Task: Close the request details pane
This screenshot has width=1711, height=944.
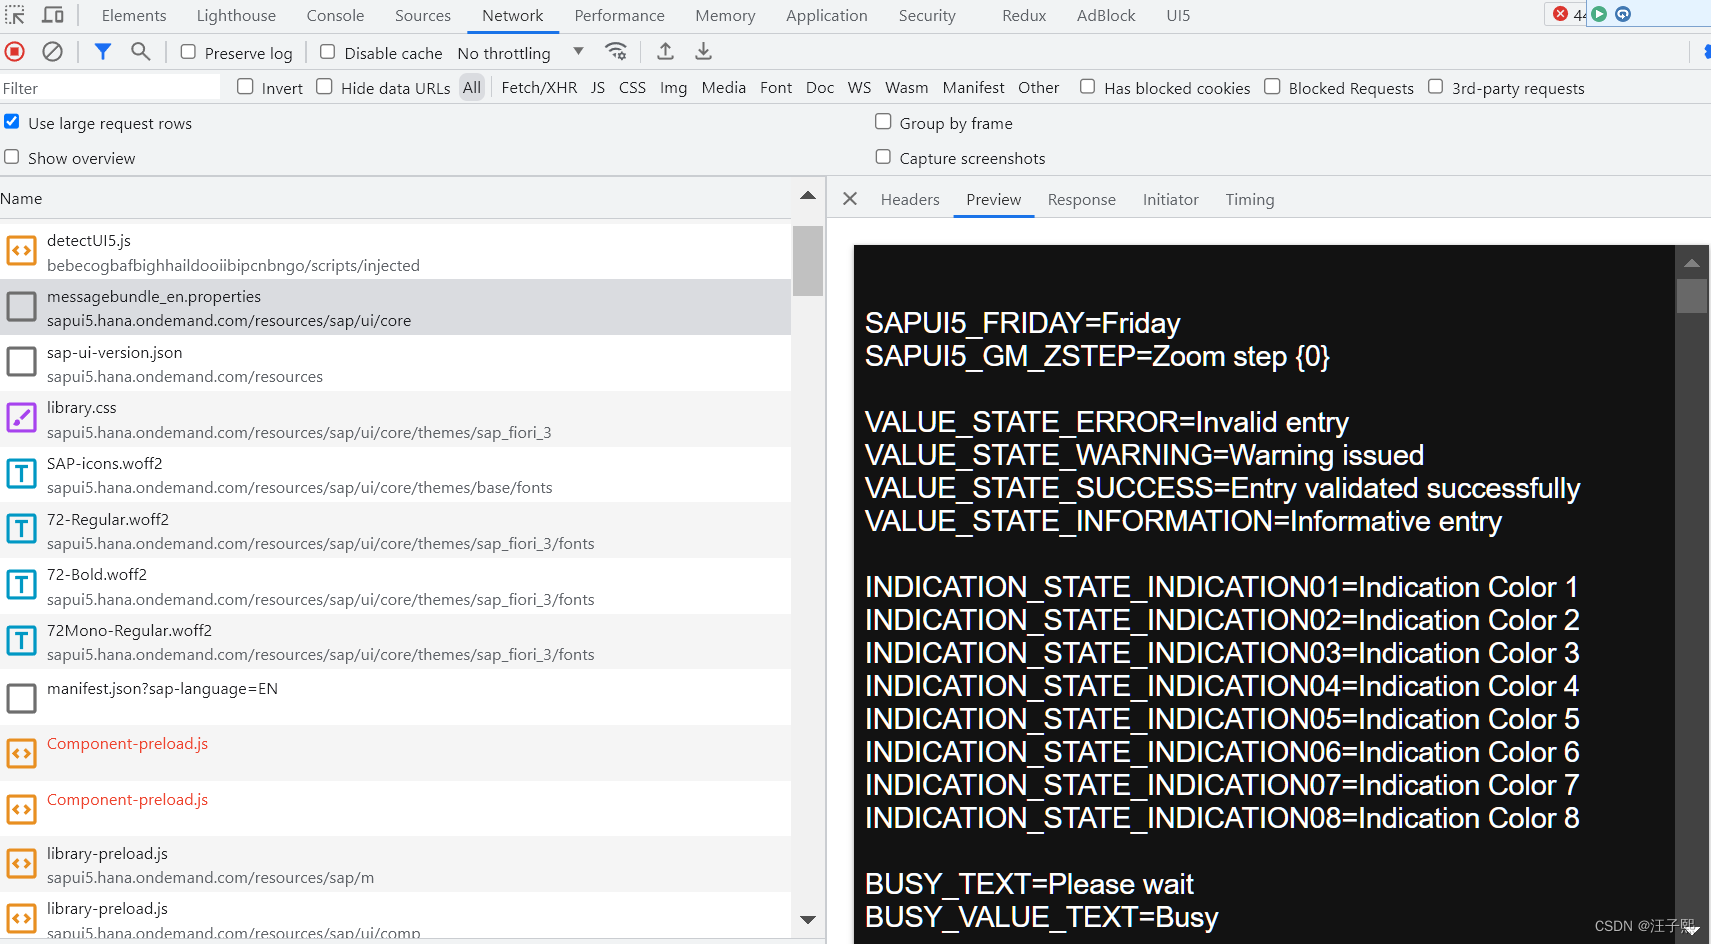Action: [850, 199]
